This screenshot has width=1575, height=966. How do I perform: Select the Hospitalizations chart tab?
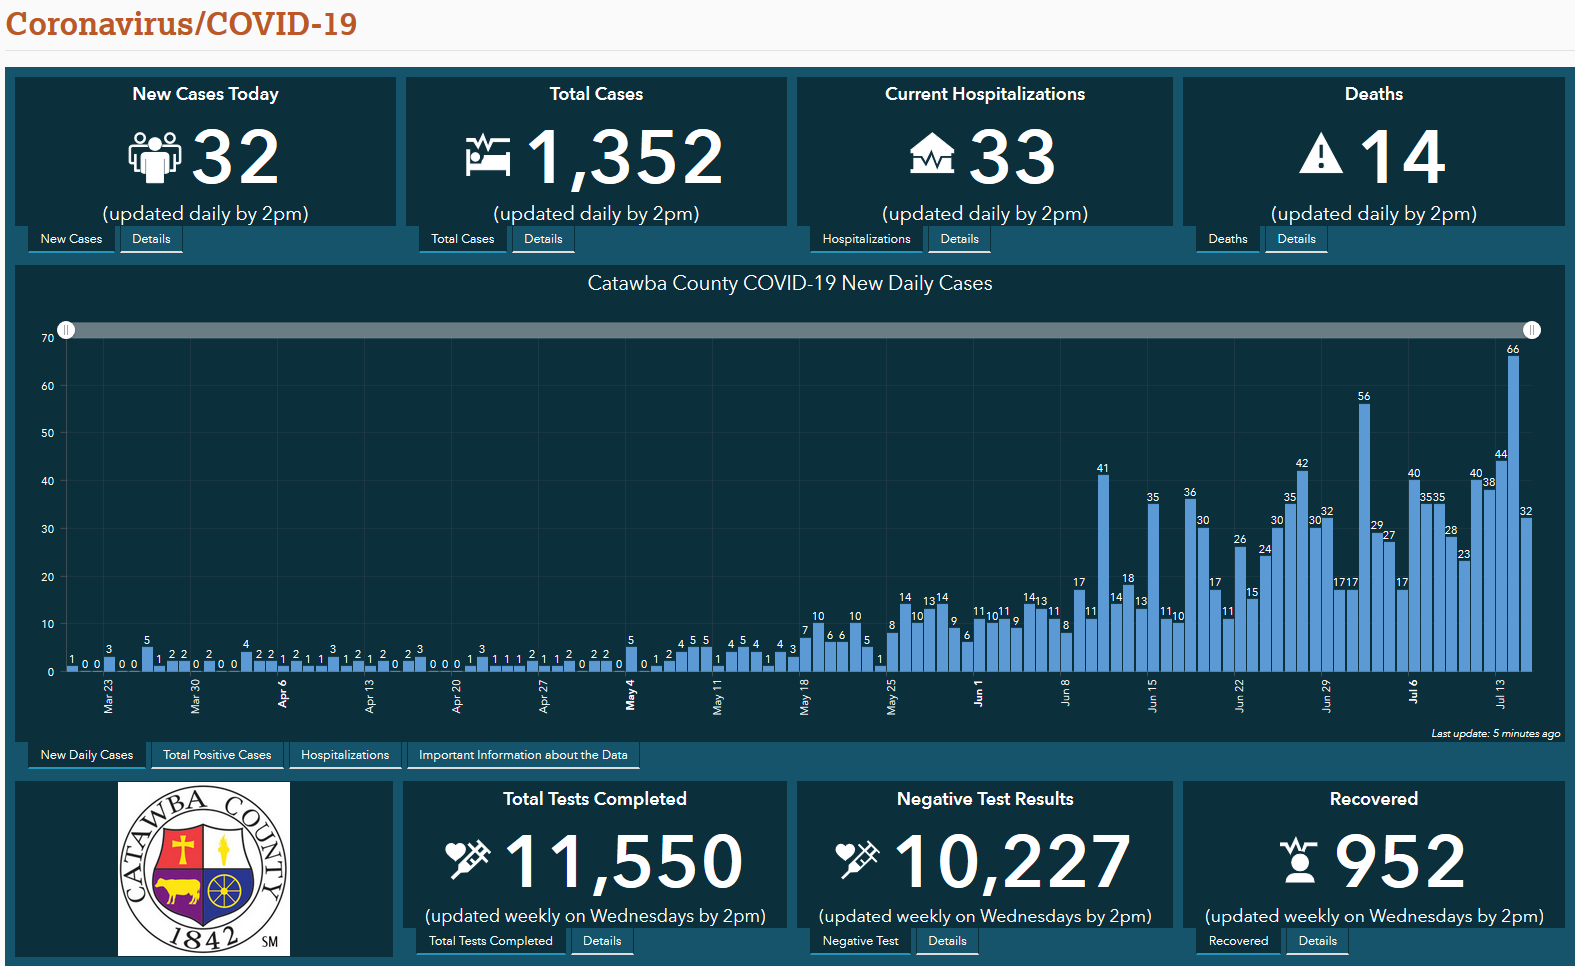[345, 755]
